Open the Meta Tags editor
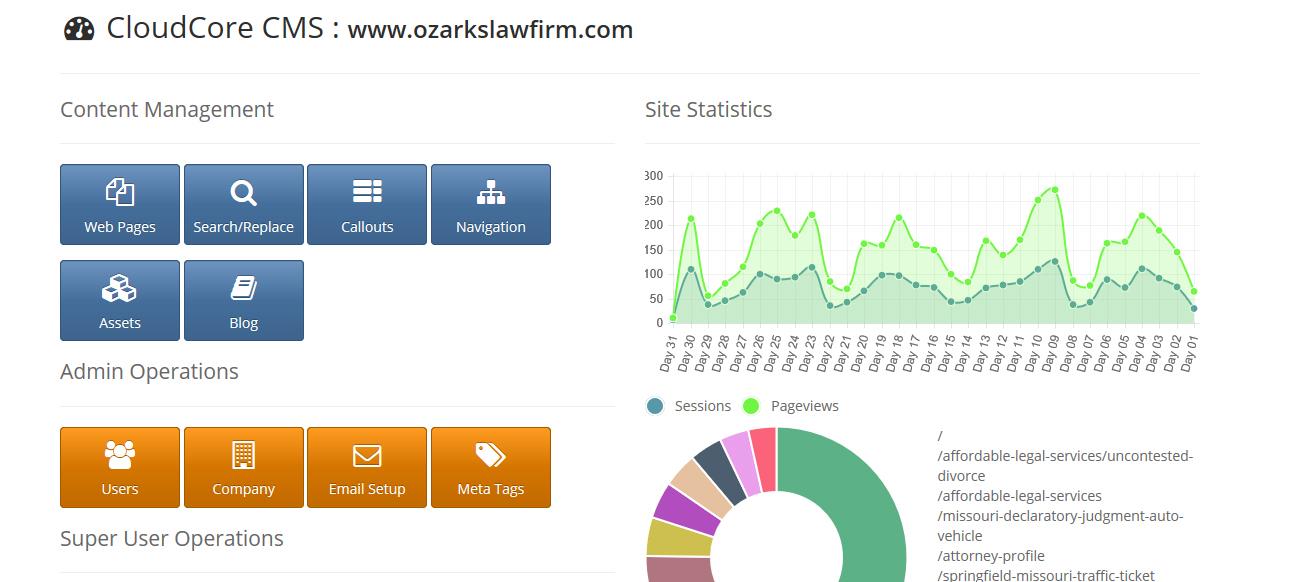Image resolution: width=1293 pixels, height=582 pixels. point(490,468)
